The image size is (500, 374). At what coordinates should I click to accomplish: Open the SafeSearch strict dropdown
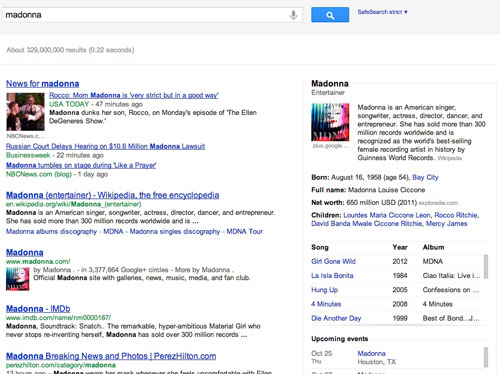pos(382,12)
